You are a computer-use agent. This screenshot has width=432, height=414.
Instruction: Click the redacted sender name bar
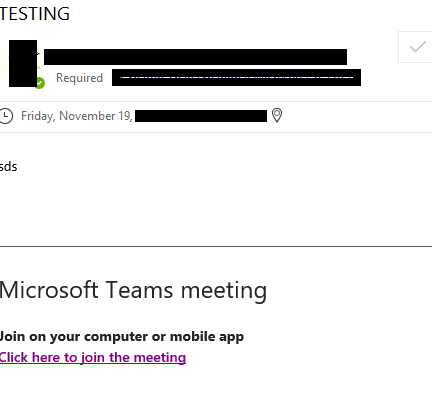tap(195, 57)
